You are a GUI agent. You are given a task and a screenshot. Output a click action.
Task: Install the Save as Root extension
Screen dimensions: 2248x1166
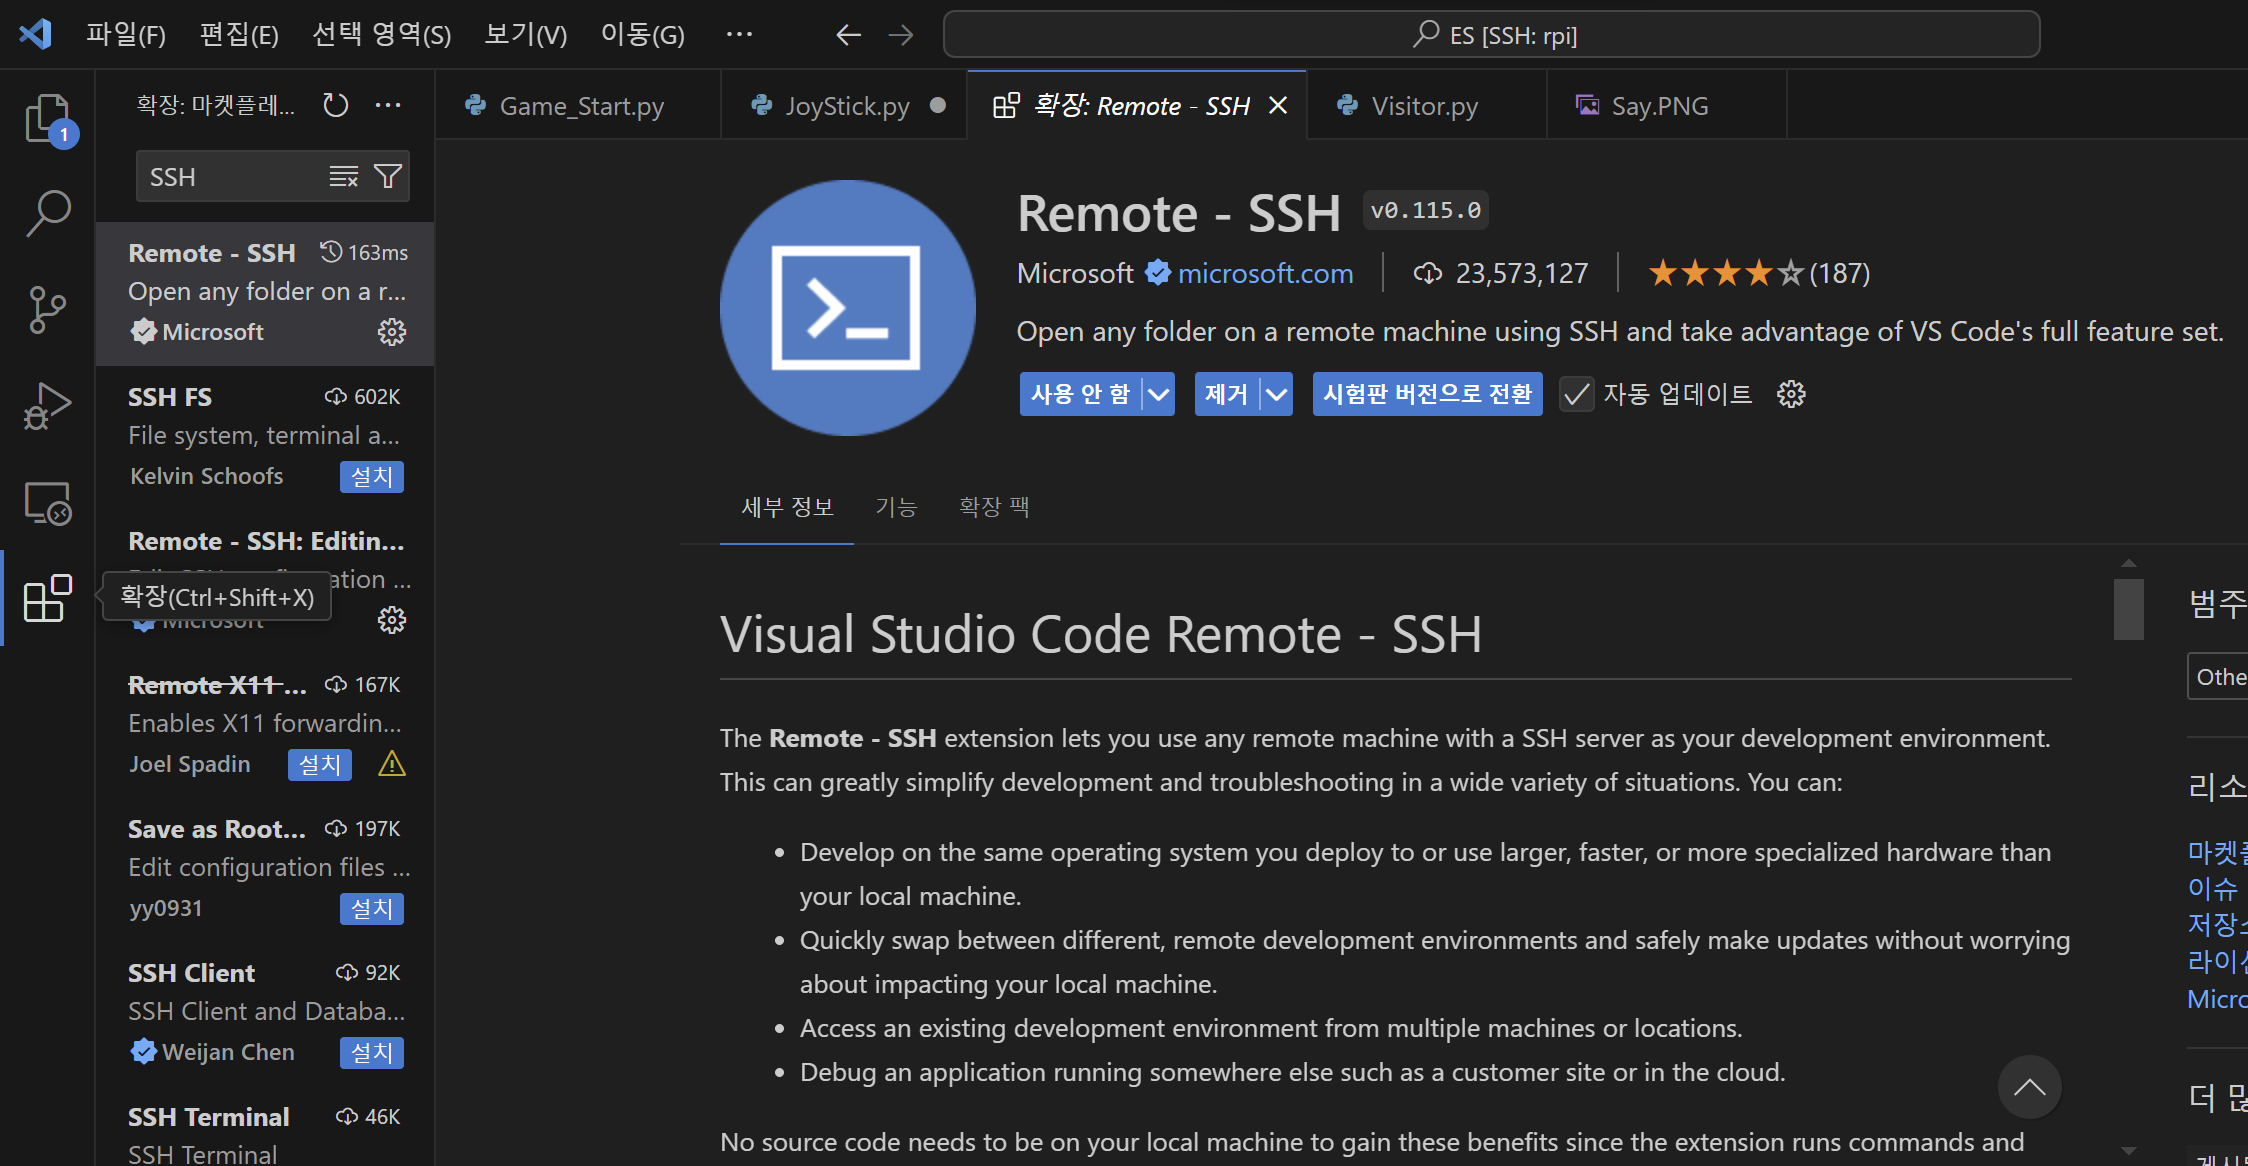(x=371, y=909)
